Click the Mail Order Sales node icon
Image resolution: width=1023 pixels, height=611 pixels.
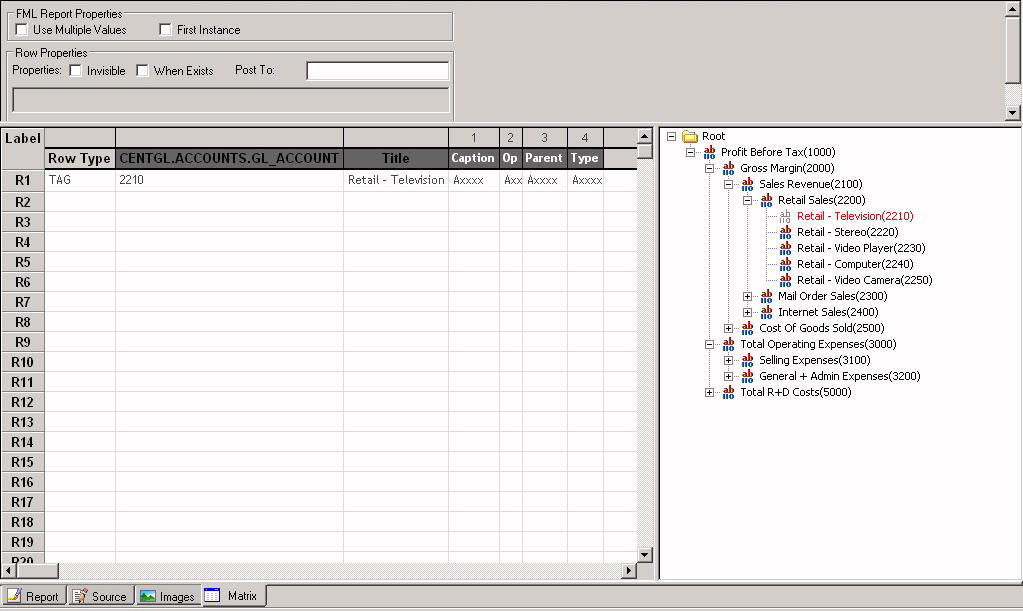click(766, 296)
